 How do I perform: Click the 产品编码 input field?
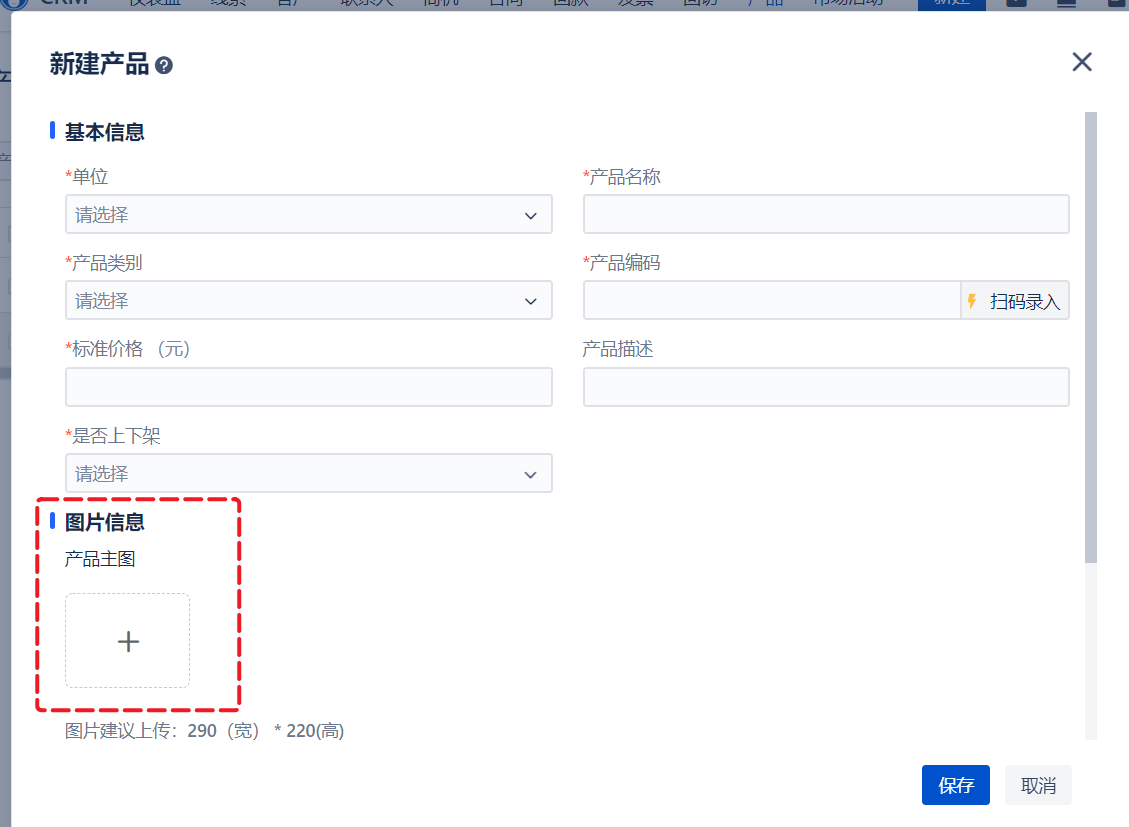pos(772,301)
